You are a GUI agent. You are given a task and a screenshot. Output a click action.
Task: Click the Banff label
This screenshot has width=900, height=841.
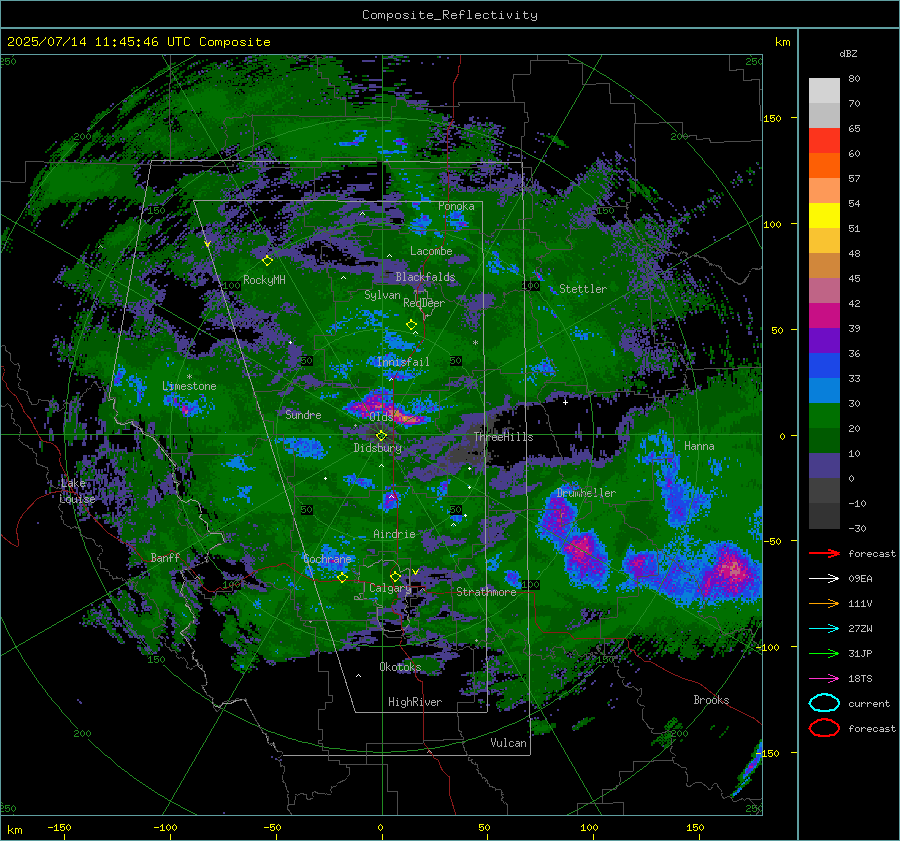pyautogui.click(x=165, y=557)
